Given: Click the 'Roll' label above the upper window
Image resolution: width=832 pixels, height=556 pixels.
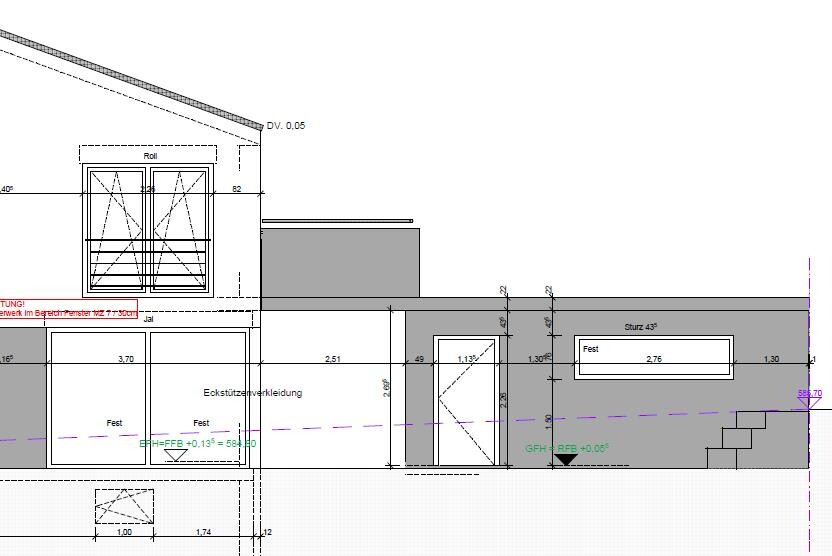Looking at the screenshot, I should [x=150, y=156].
